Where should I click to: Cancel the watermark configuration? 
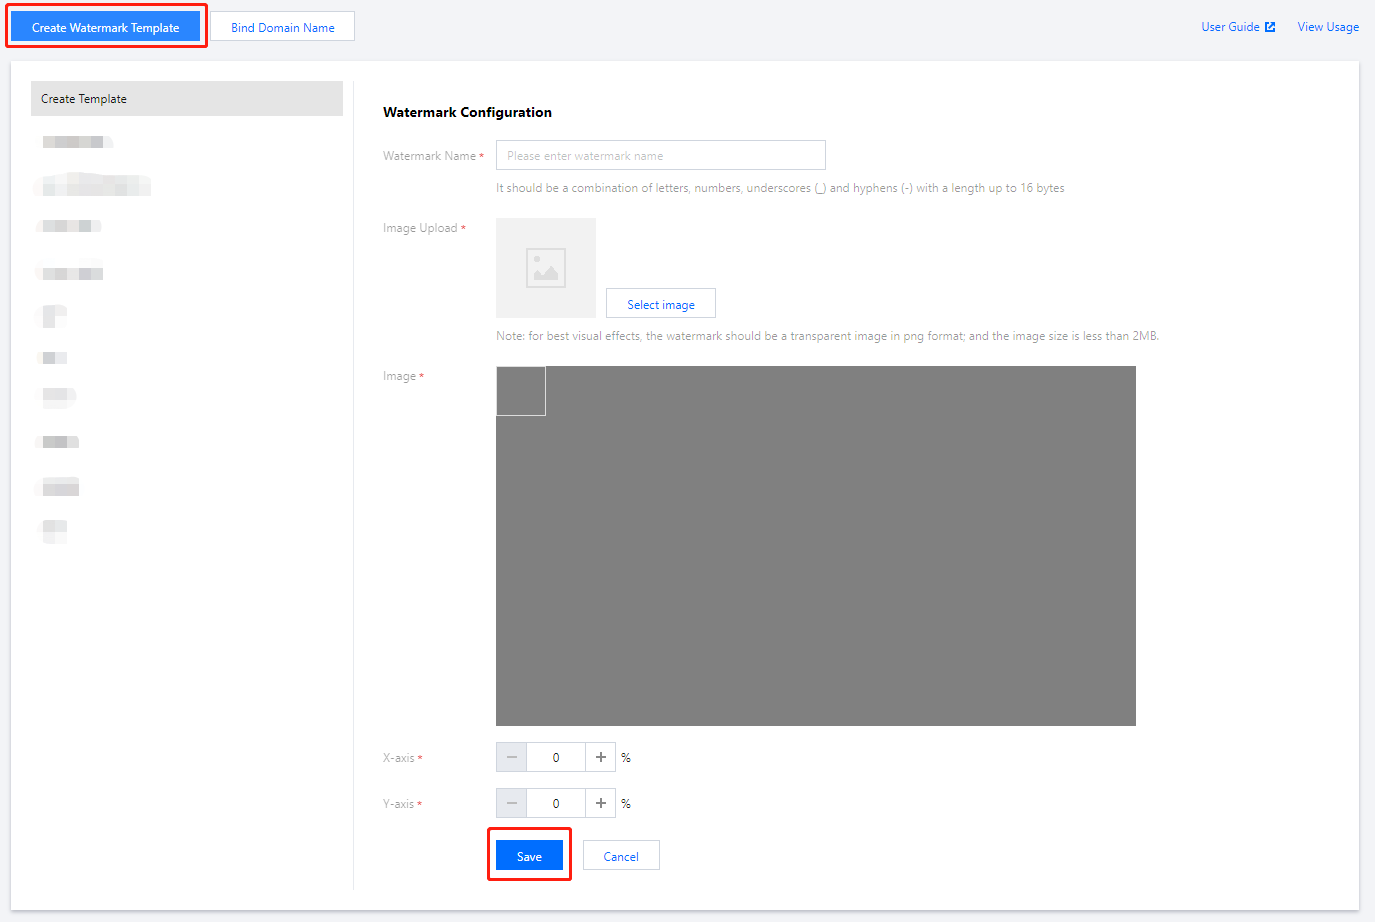coord(621,856)
